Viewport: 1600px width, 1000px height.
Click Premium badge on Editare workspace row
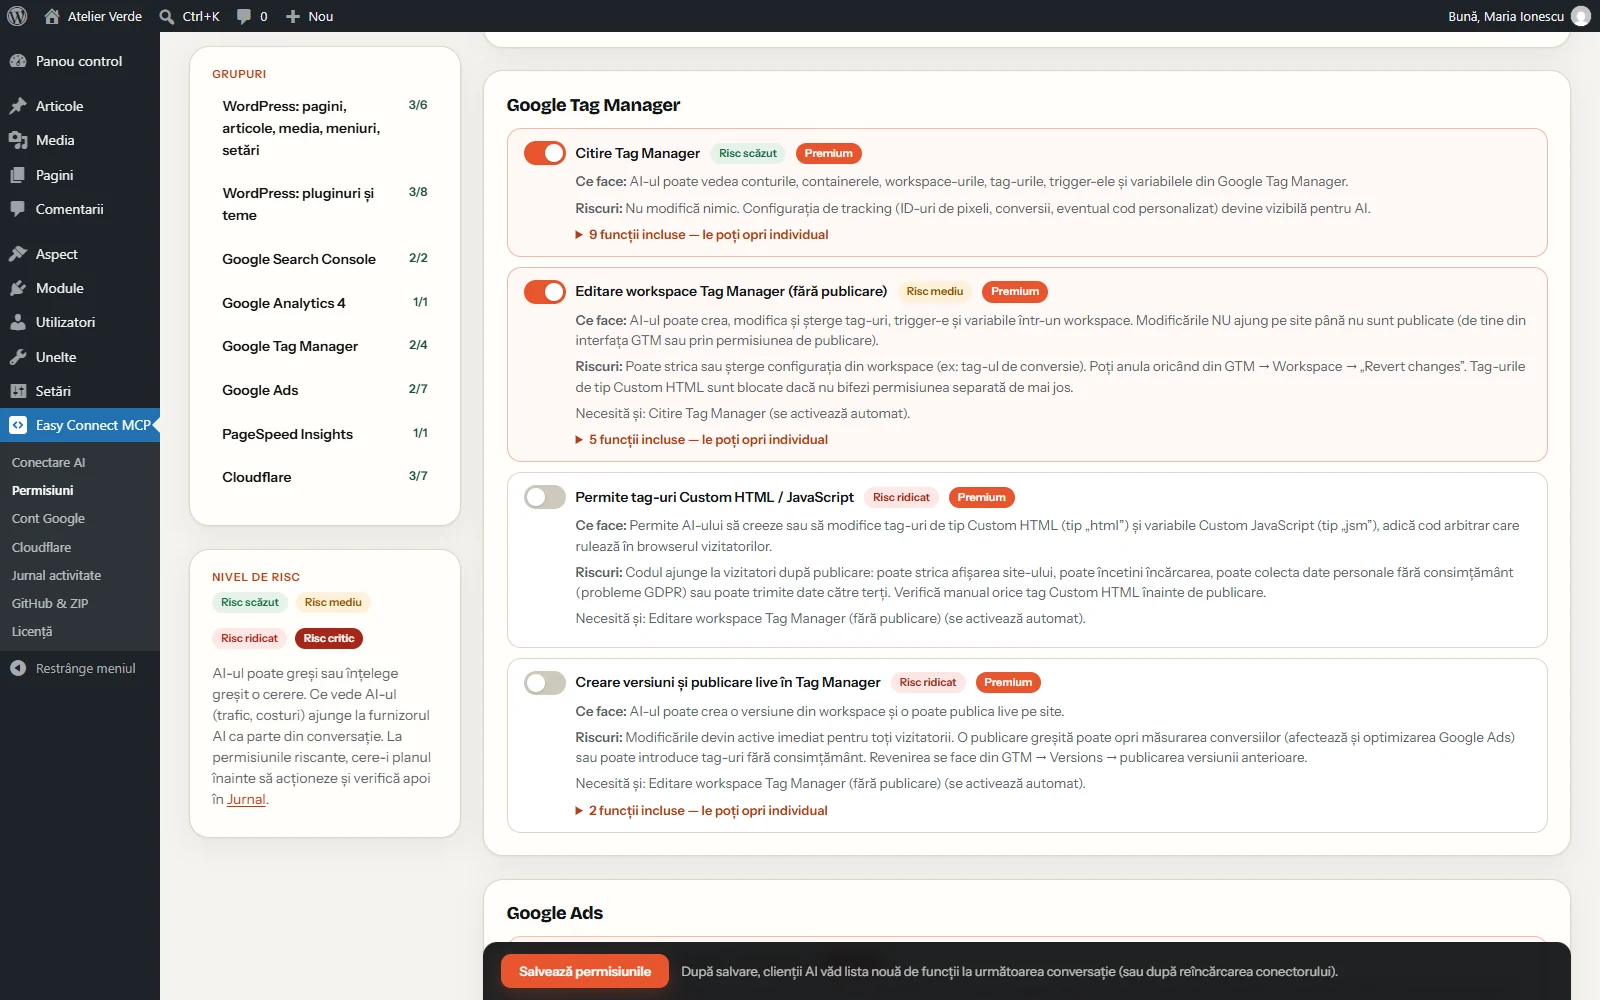1015,291
